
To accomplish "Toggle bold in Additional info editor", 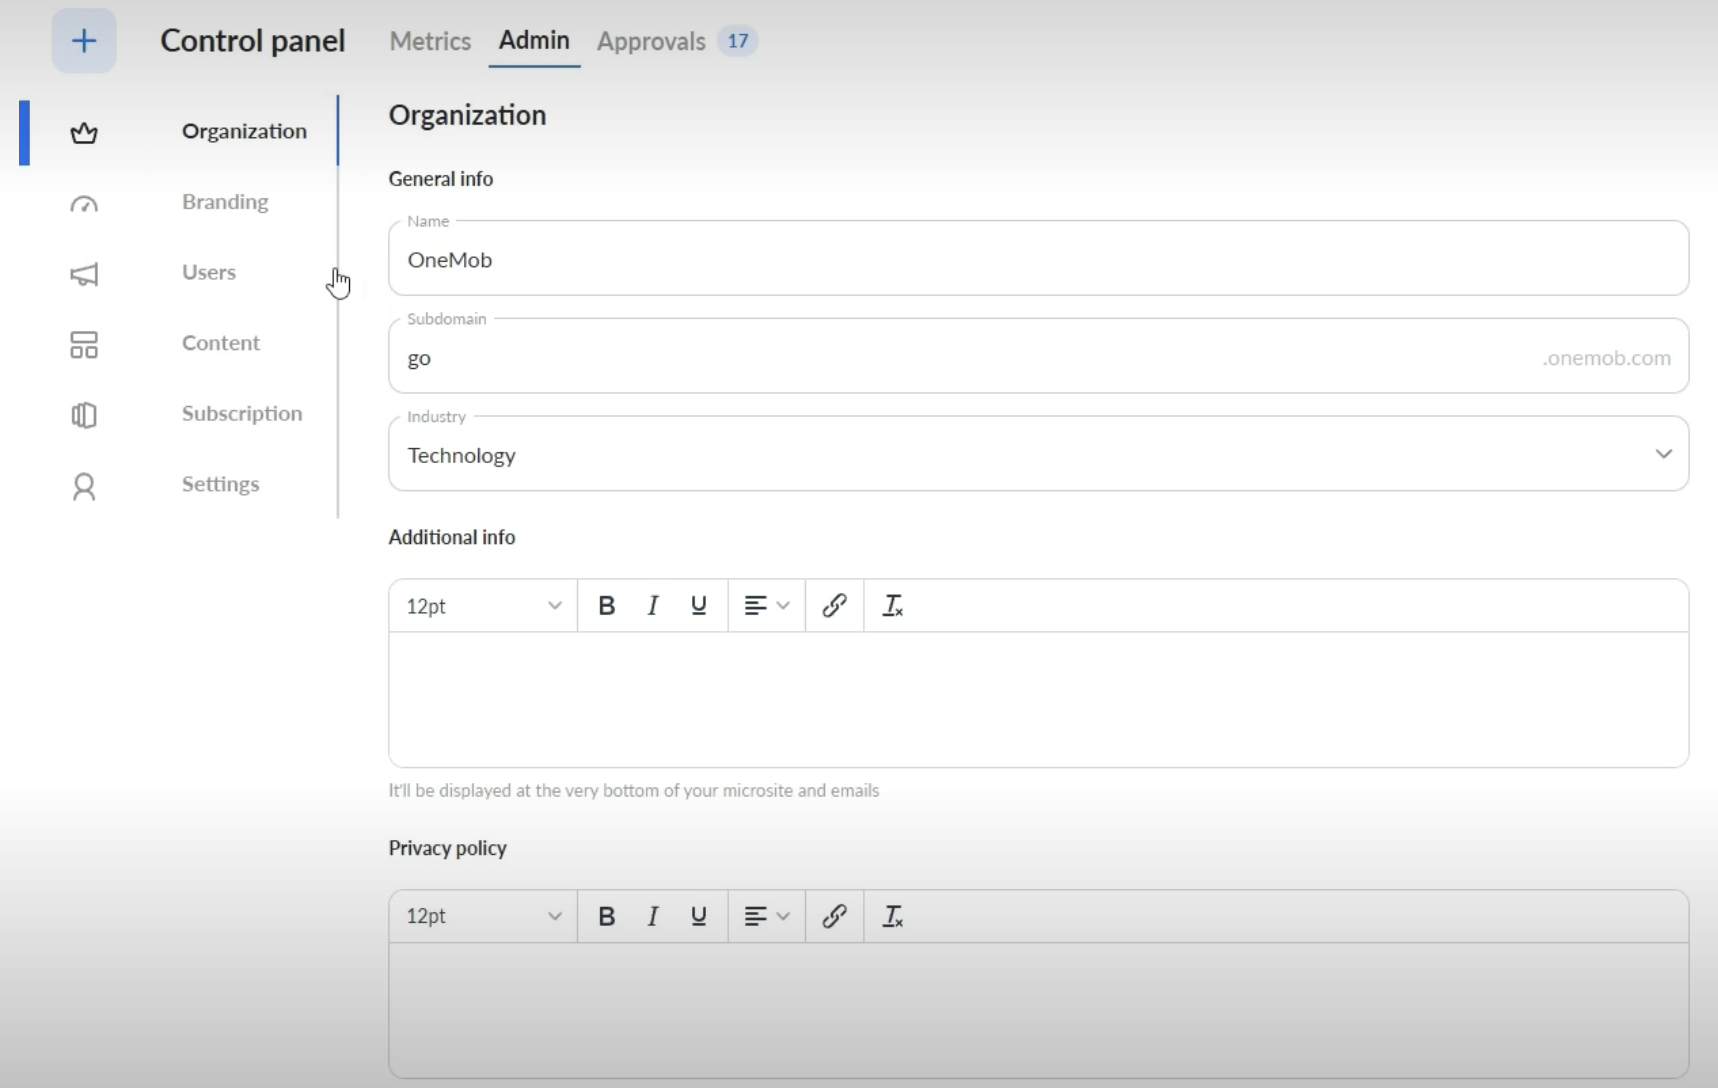I will point(606,605).
